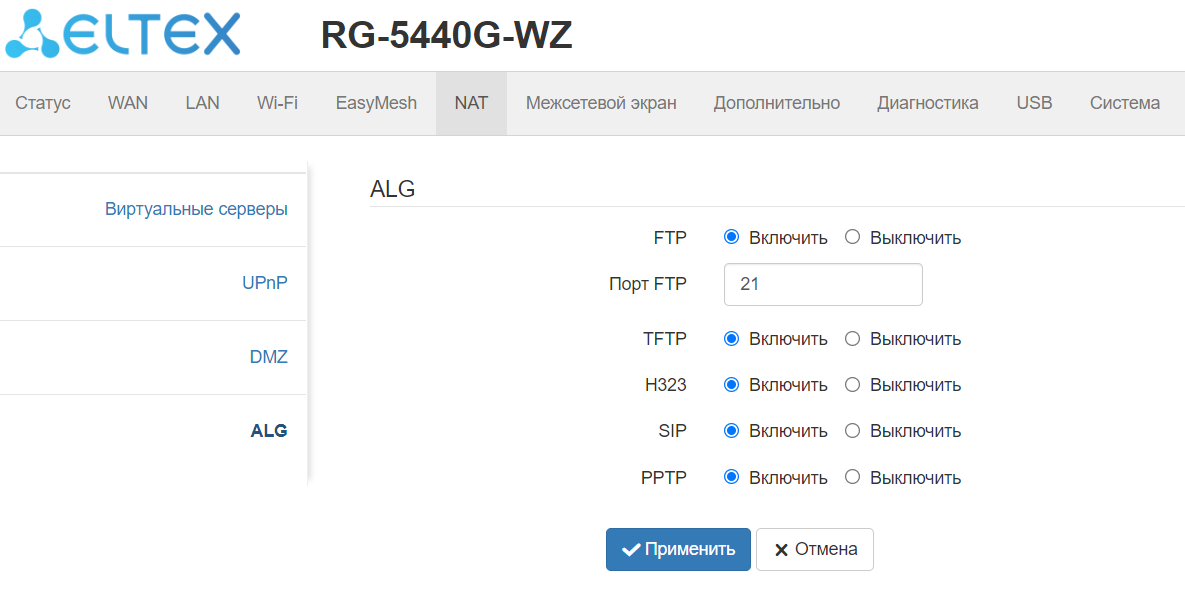
Task: Select Выключить for TFTP
Action: (852, 339)
